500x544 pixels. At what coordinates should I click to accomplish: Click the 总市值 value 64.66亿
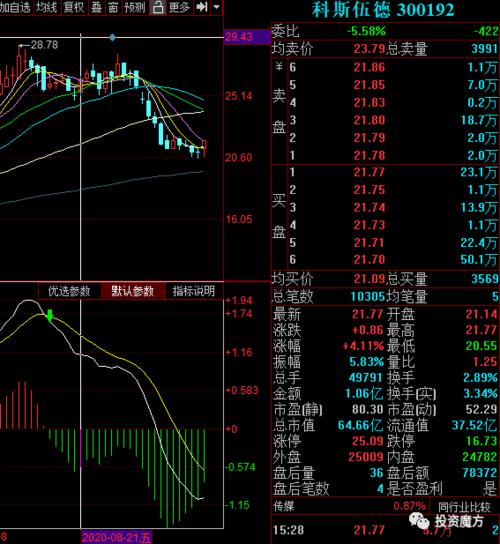[361, 425]
